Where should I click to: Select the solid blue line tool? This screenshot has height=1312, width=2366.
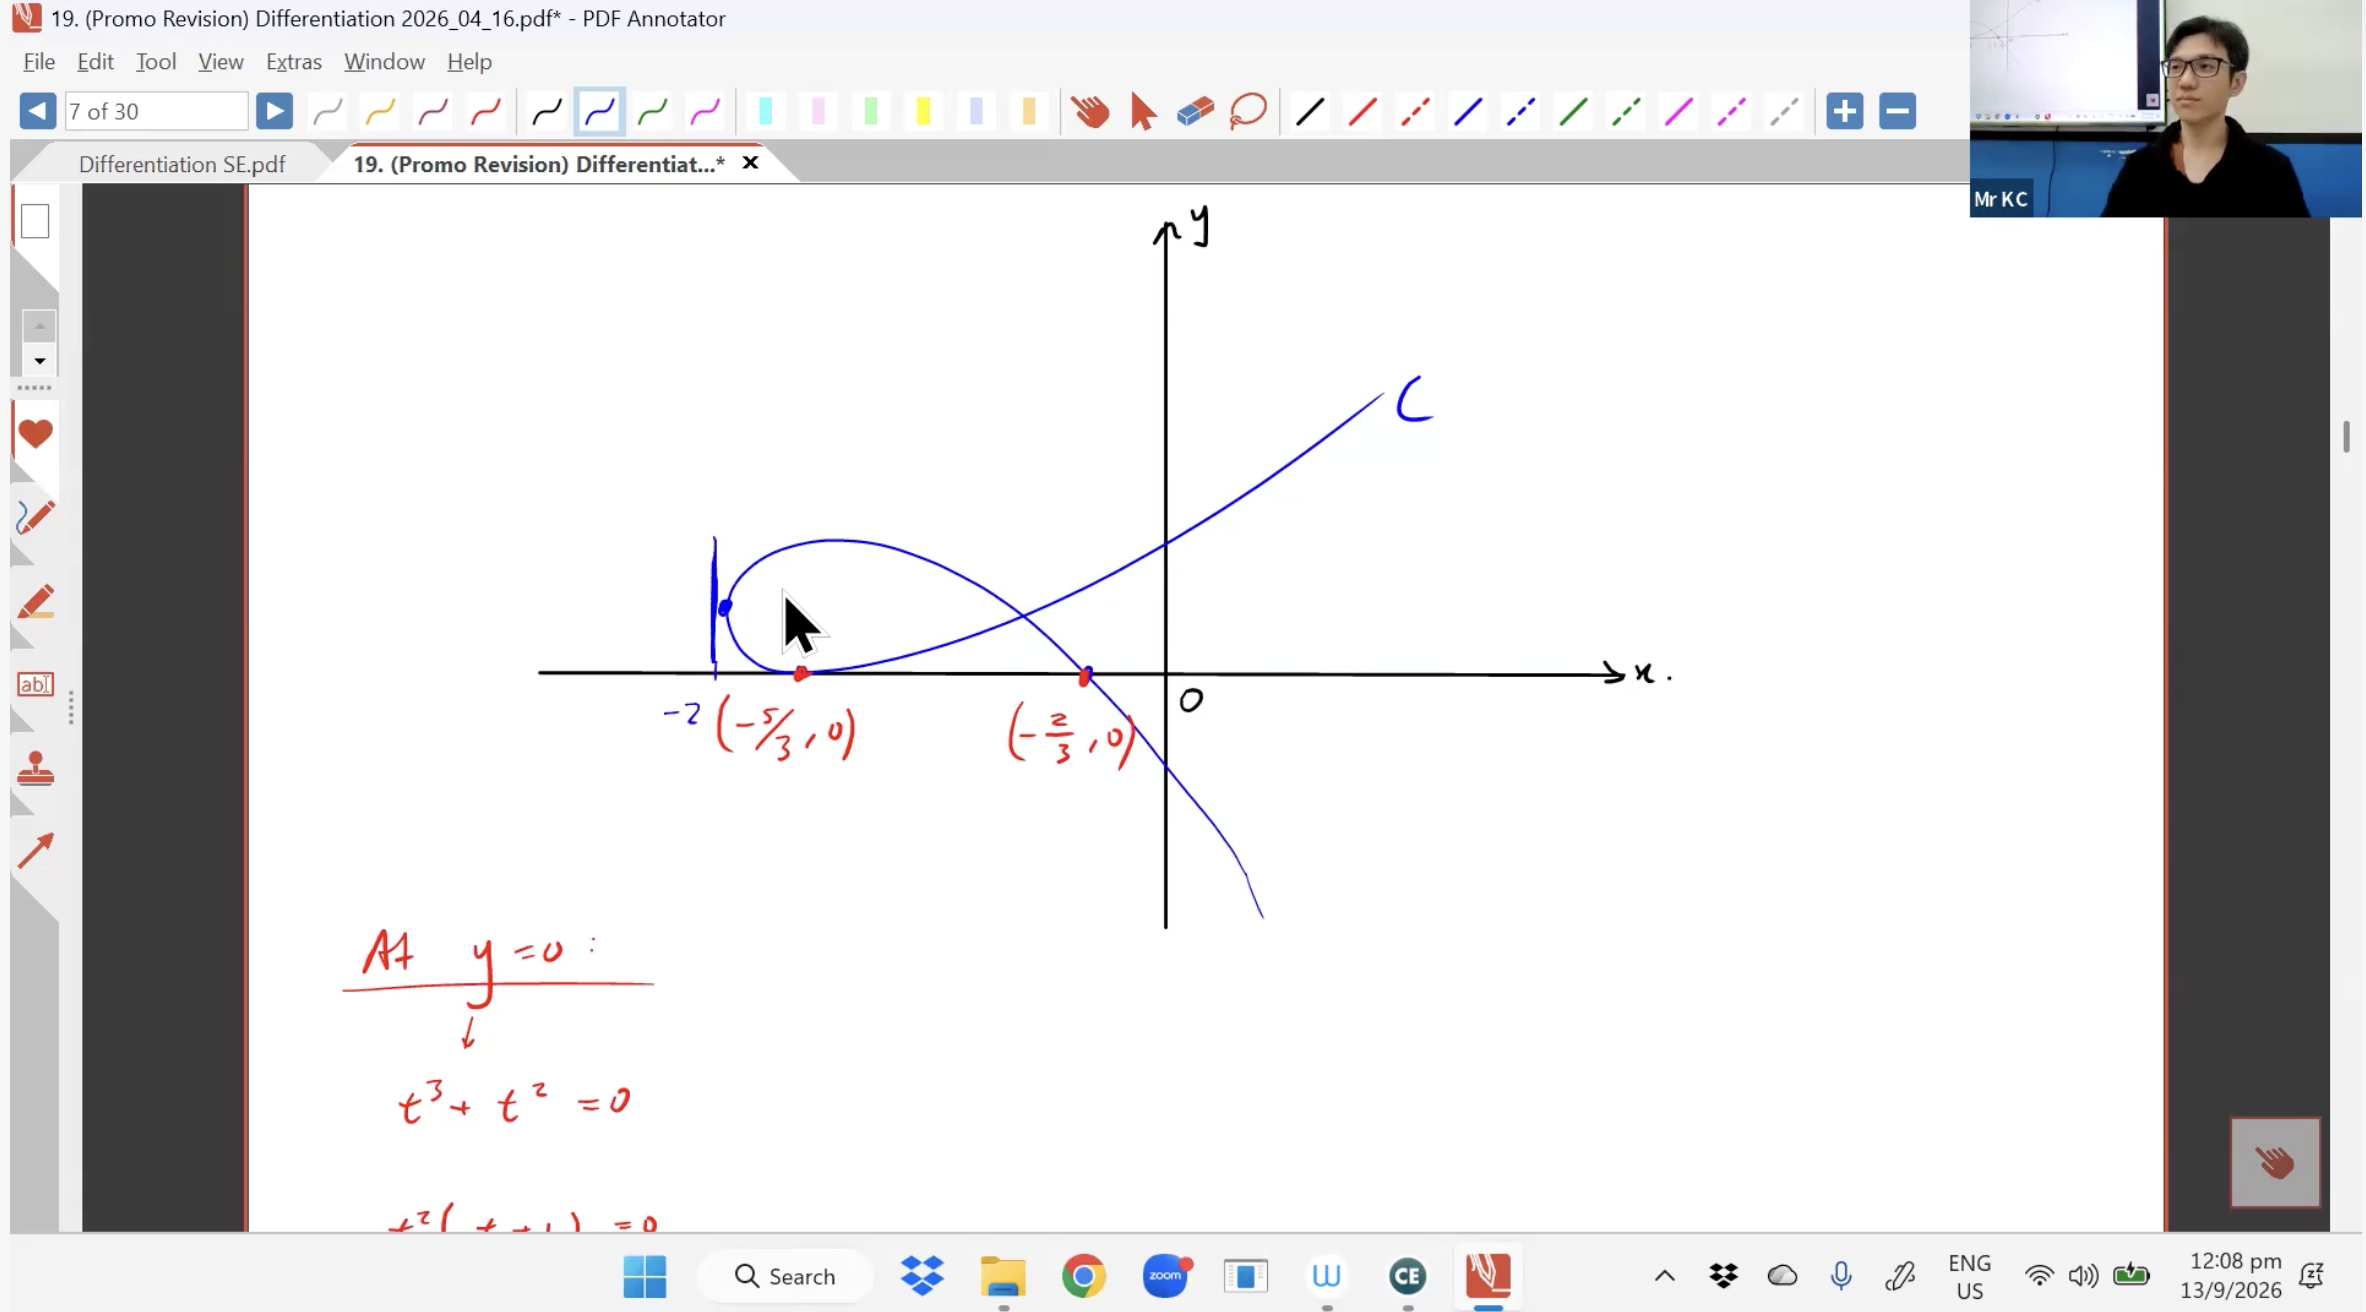click(x=1468, y=111)
